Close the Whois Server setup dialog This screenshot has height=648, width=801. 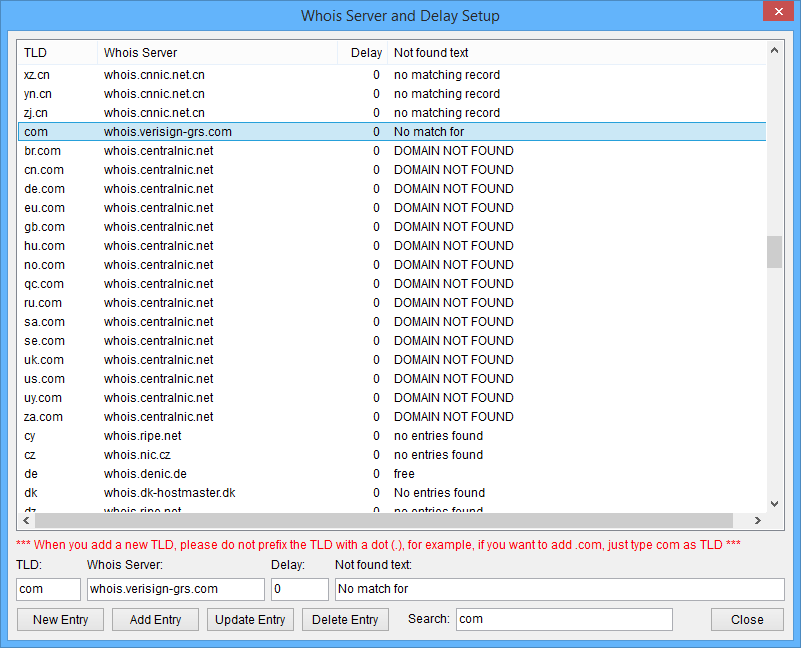746,619
